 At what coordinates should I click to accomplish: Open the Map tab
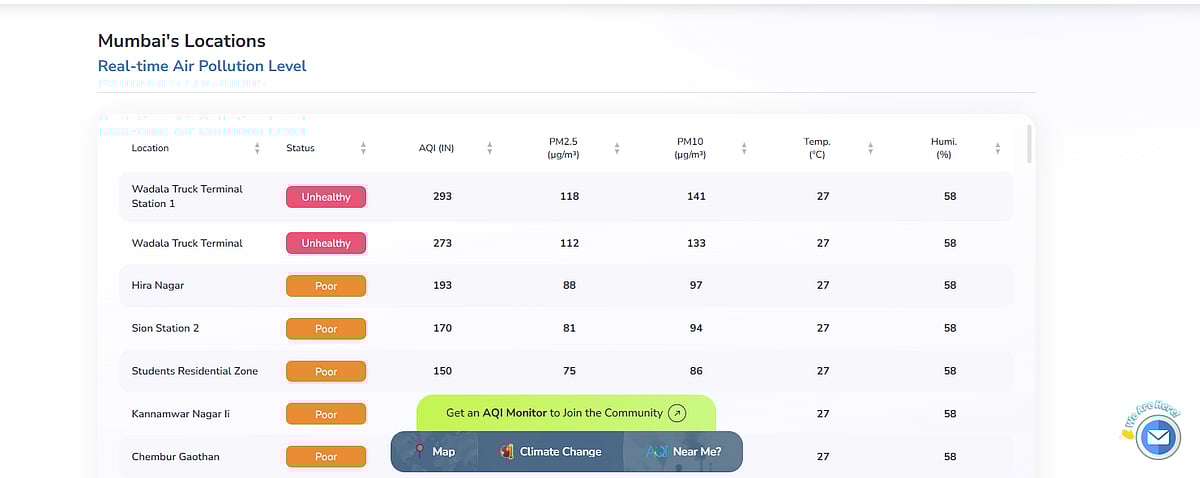click(443, 452)
